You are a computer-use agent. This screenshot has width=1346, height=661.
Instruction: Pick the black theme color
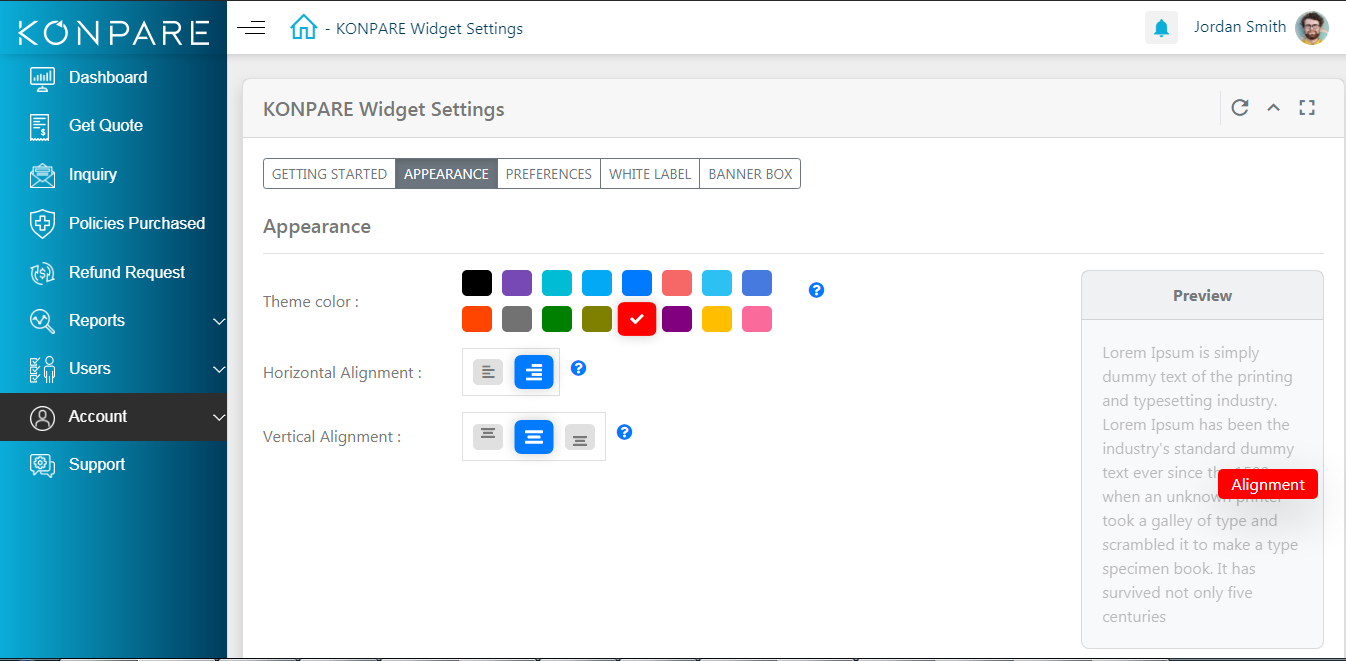[x=477, y=283]
